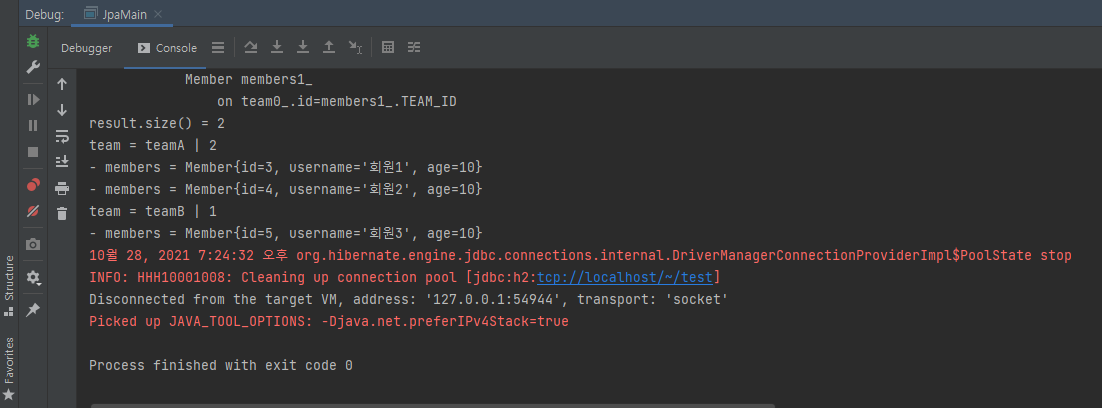Click the 'result.size() = 2' line
Viewport: 1102px width, 408px height.
click(157, 124)
